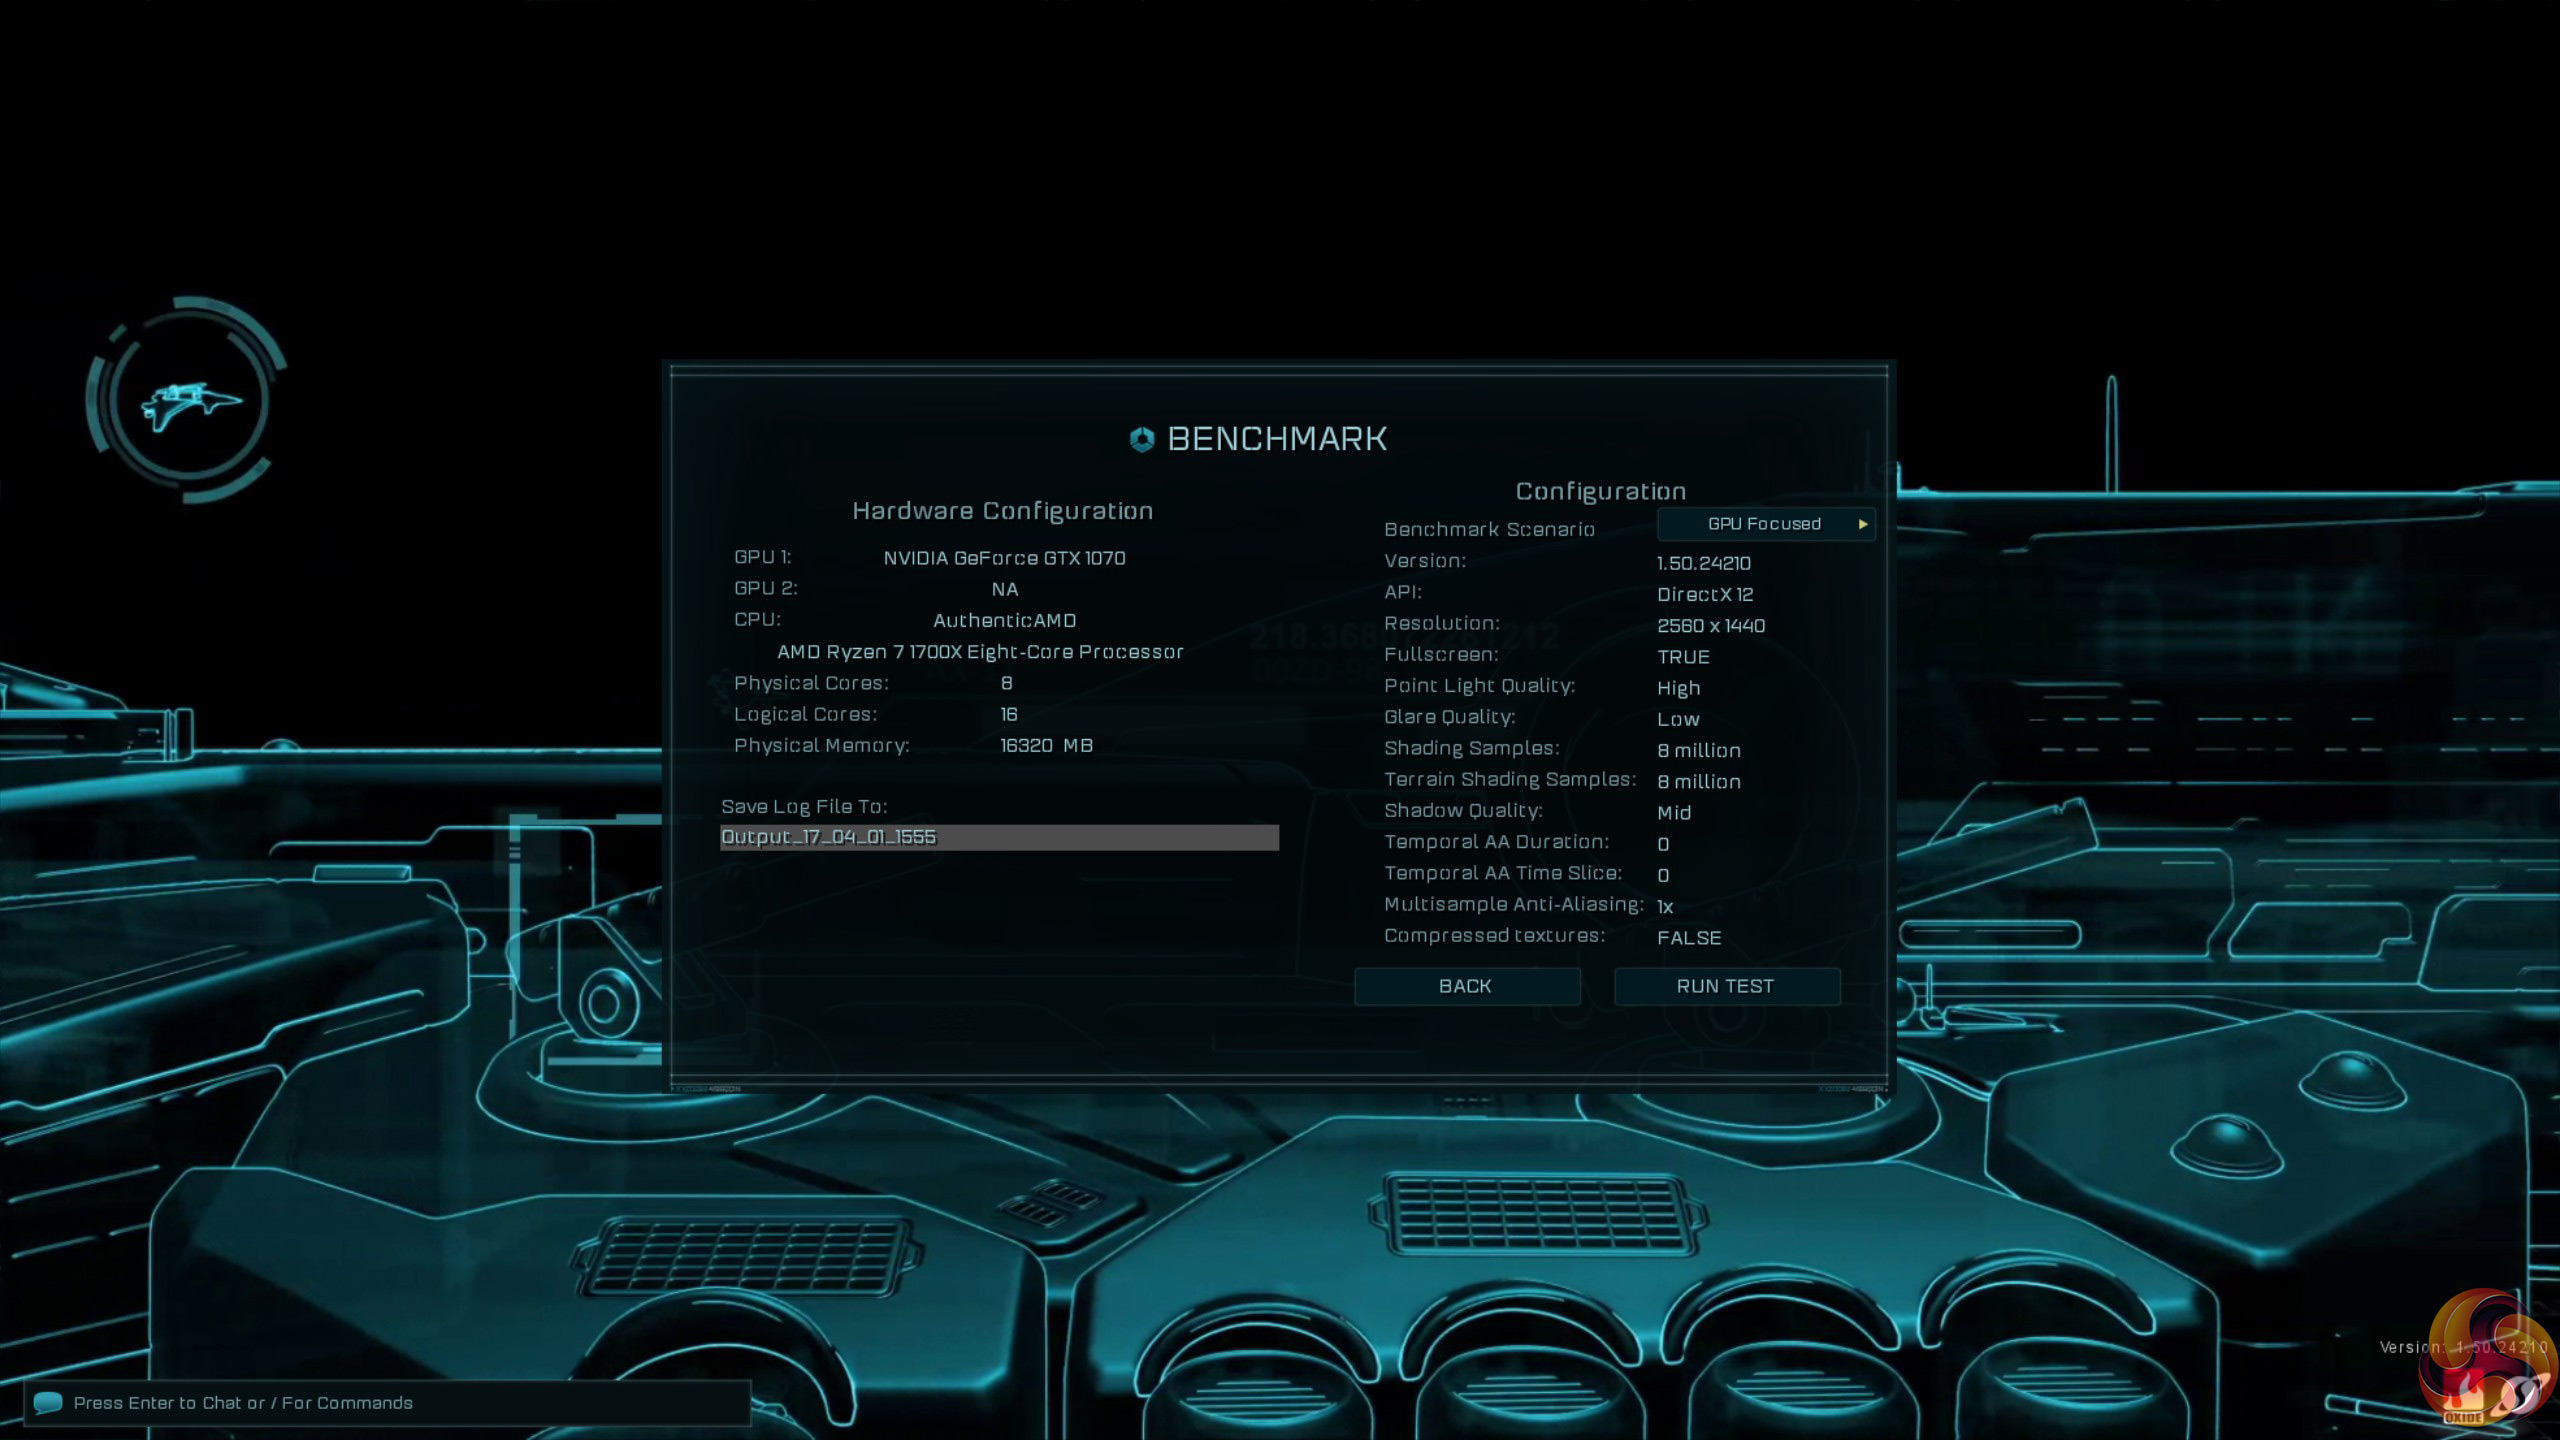2560x1440 pixels.
Task: Click the Compressed textures FALSE value
Action: pos(1689,937)
